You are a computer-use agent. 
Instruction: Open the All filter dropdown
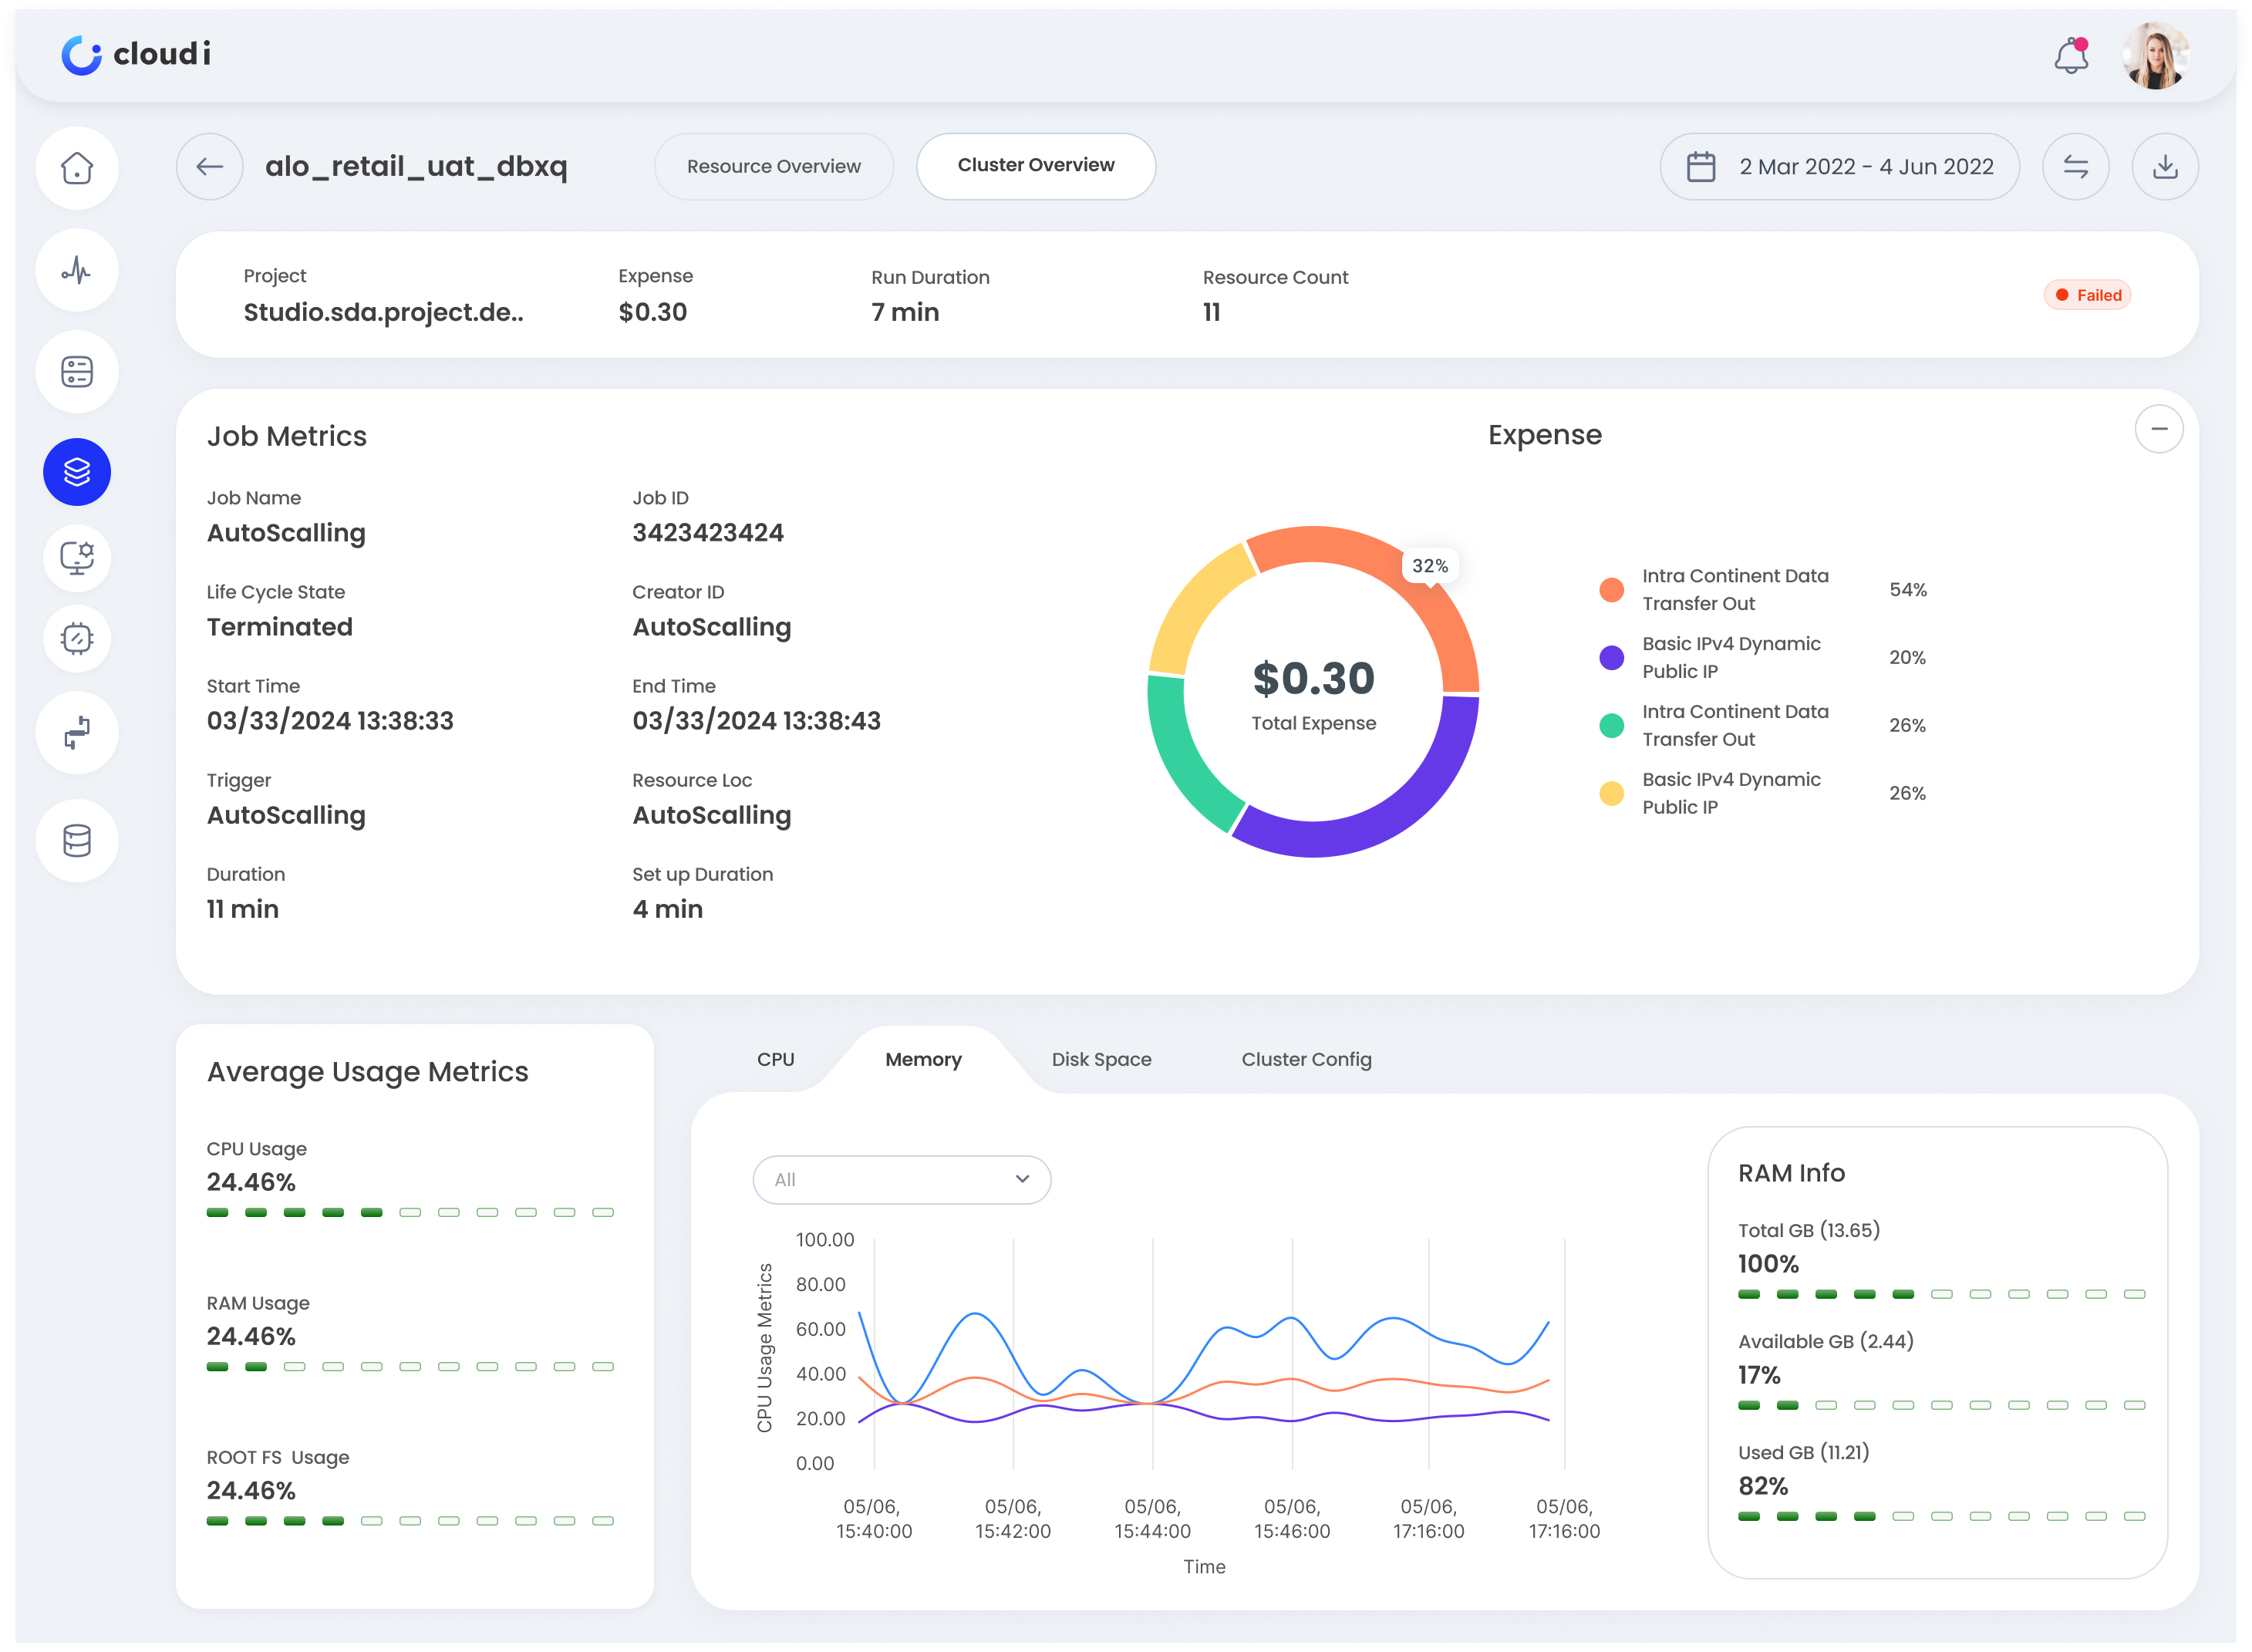(x=901, y=1180)
